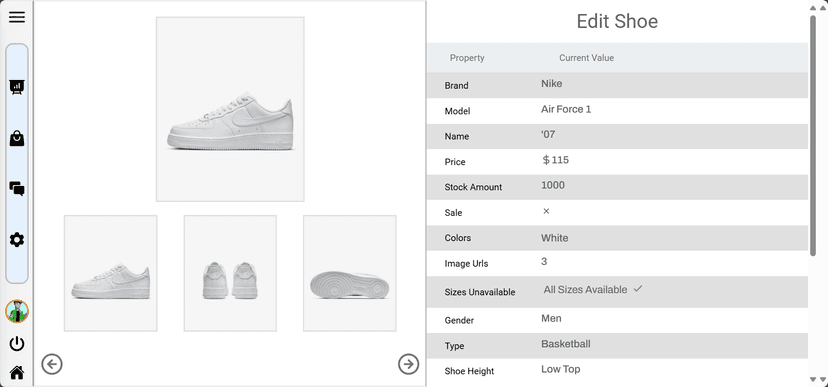
Task: Go to previous shoe with left arrow
Action: pyautogui.click(x=52, y=364)
